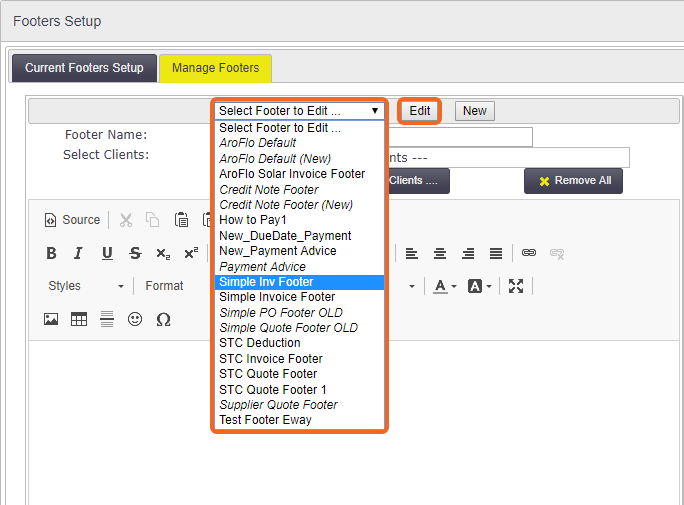Select 'AroFlo Default' from the list

coord(299,143)
